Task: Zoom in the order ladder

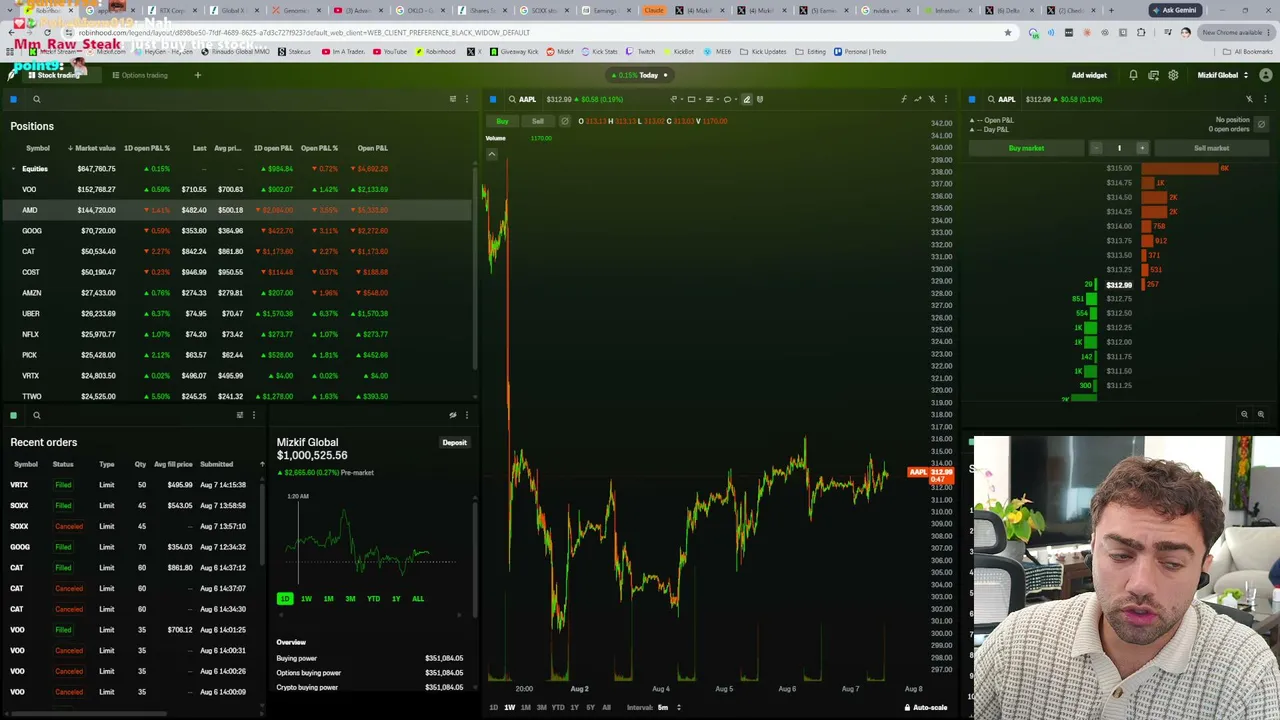Action: pos(1260,414)
